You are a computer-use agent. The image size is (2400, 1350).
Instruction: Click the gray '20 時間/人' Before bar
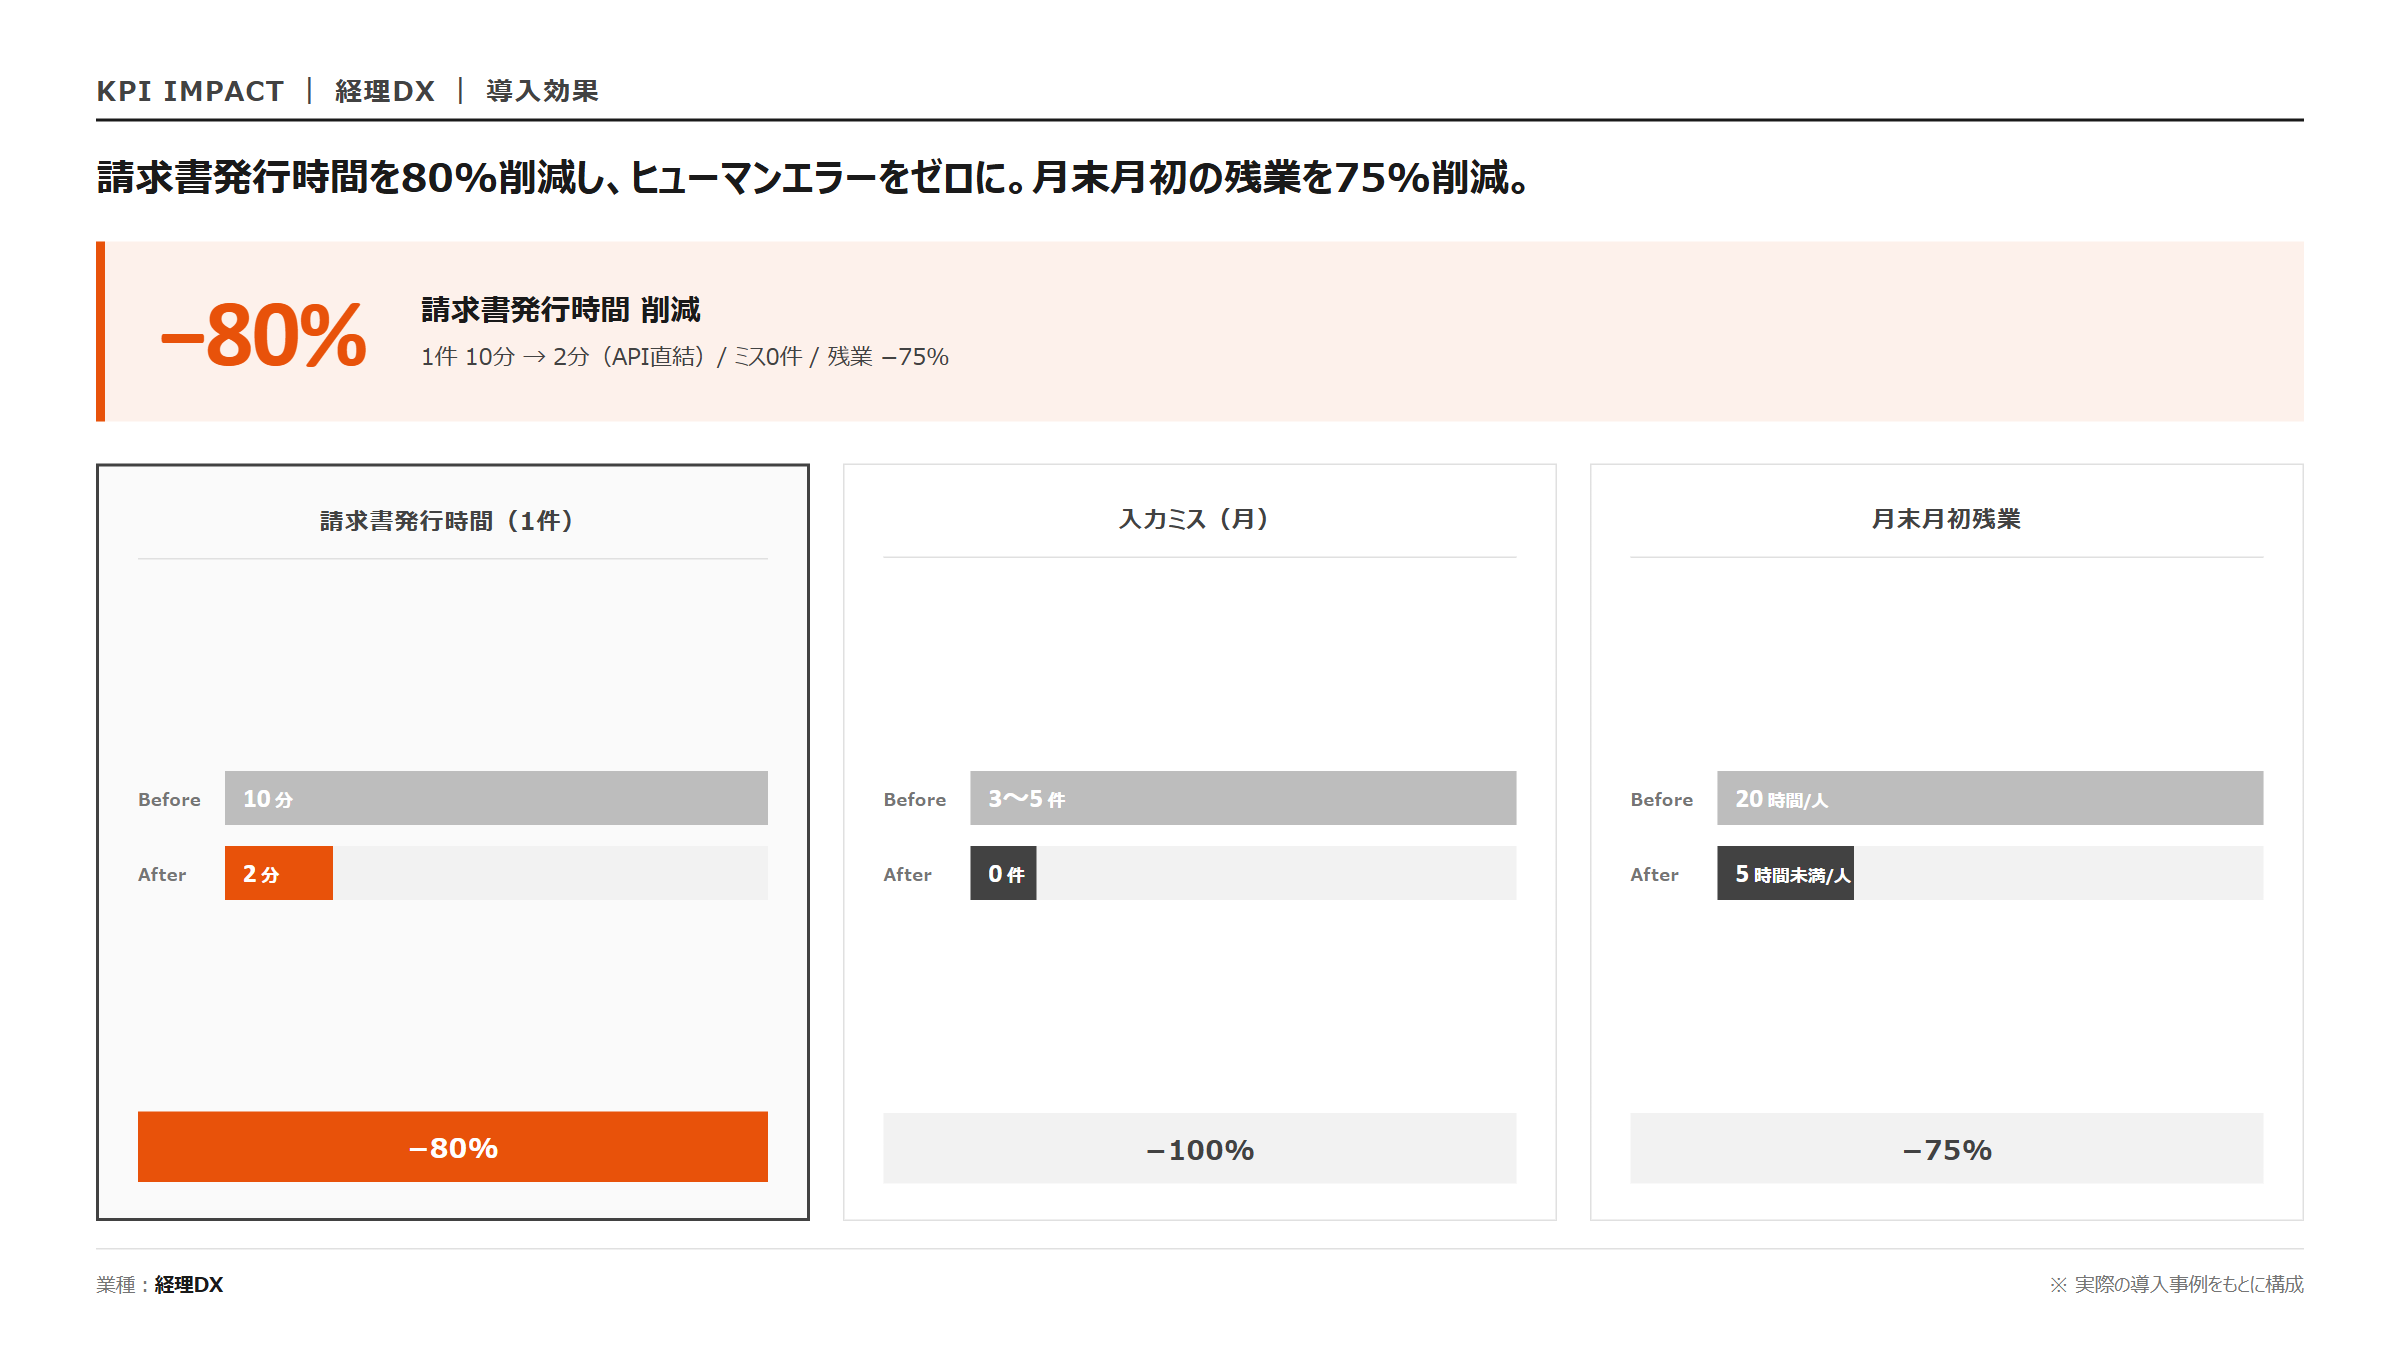pos(1990,798)
